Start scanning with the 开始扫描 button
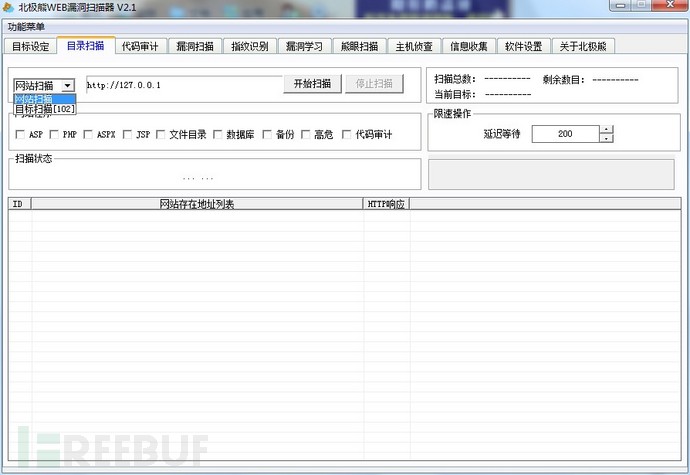 click(312, 84)
